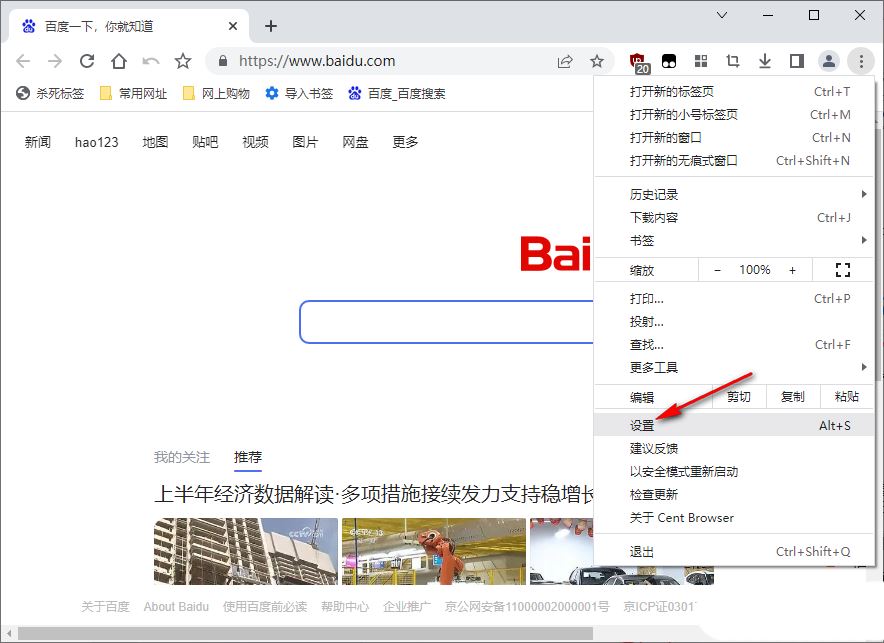This screenshot has height=643, width=884.
Task: Increase zoom with the plus button
Action: pos(792,270)
